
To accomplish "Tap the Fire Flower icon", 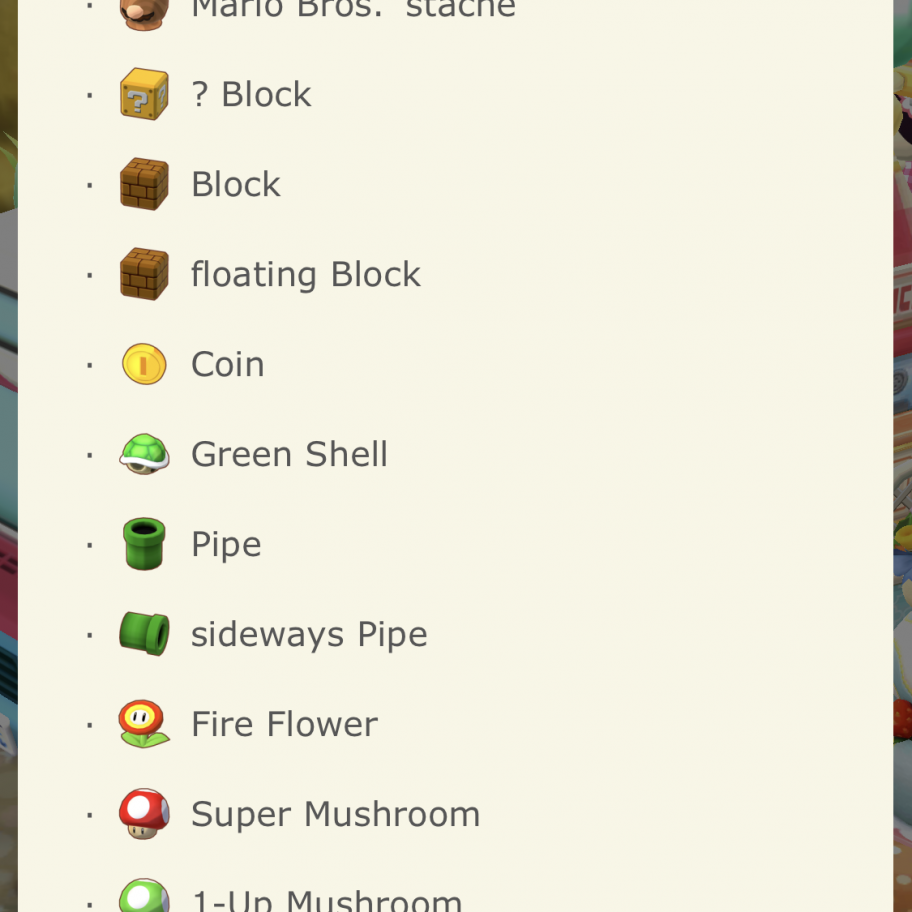I will pos(144,724).
